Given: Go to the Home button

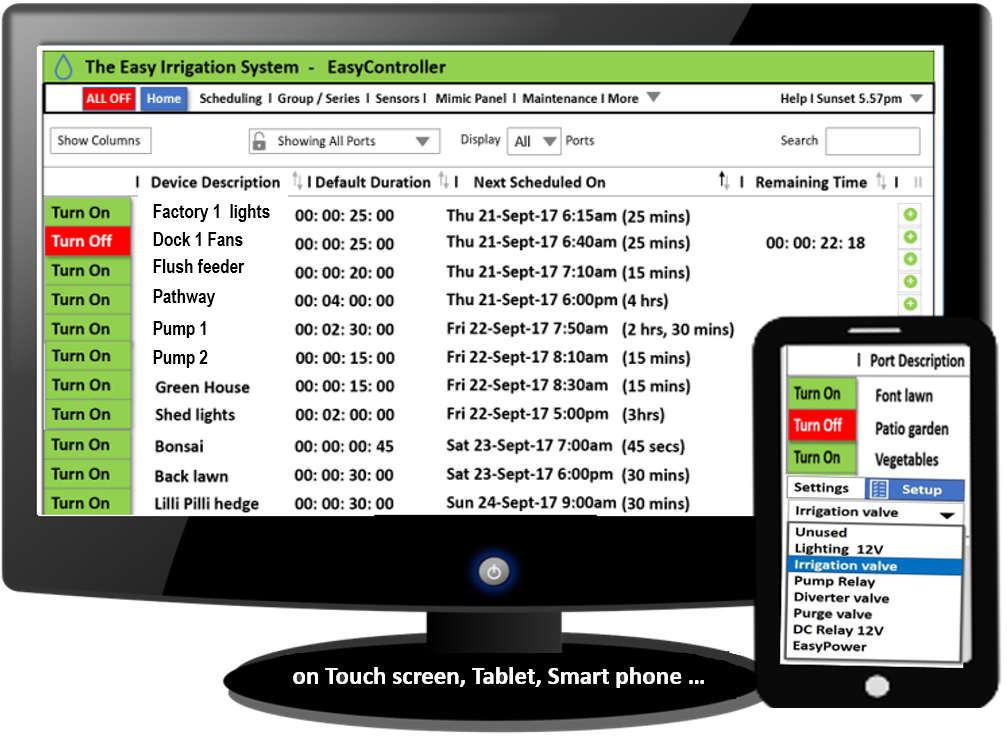Looking at the screenshot, I should pos(164,98).
